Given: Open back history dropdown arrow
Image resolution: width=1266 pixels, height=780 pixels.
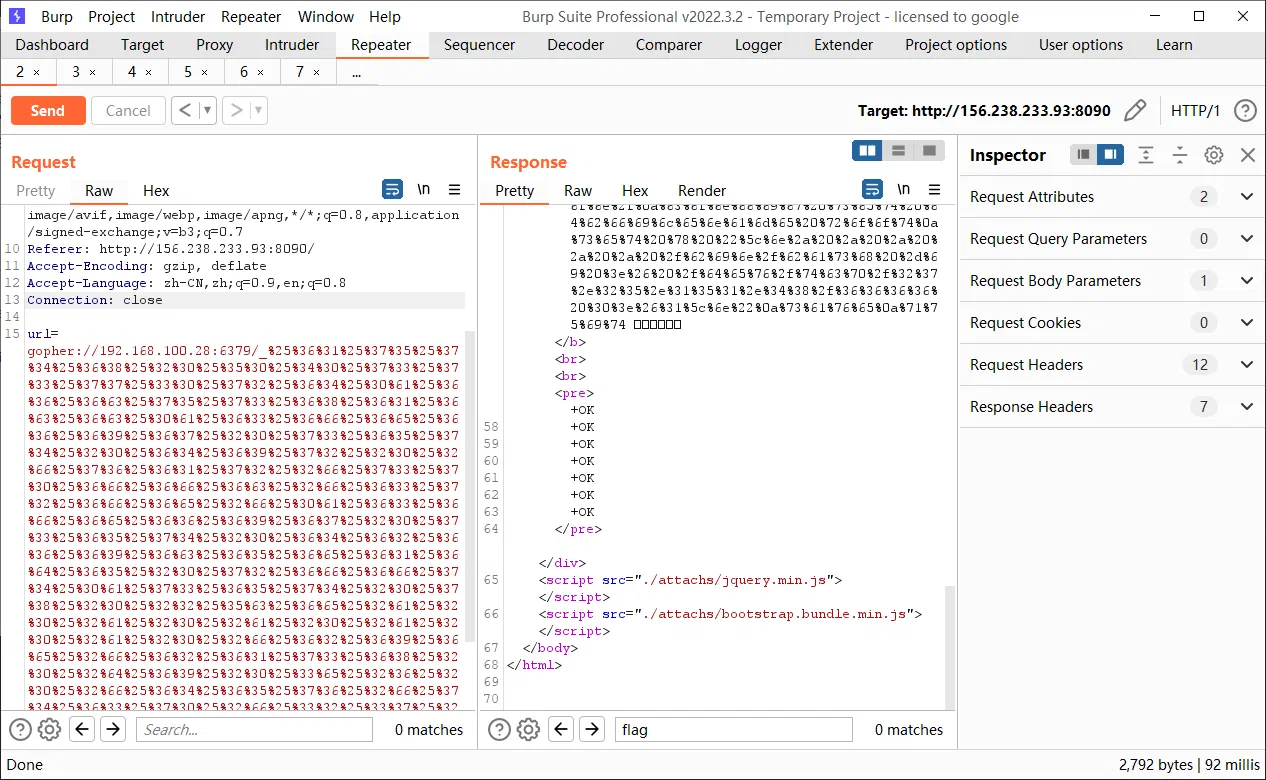Looking at the screenshot, I should (208, 110).
